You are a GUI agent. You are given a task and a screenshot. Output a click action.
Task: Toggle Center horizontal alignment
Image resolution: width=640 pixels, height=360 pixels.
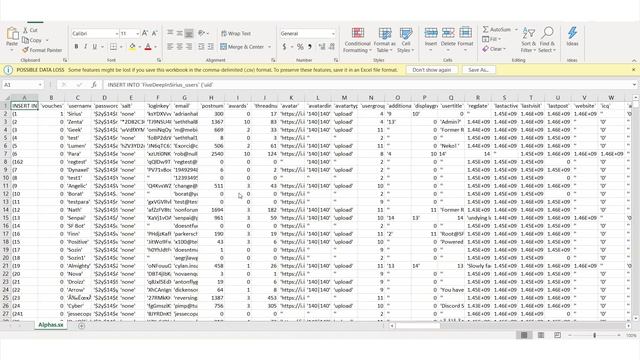pos(180,47)
